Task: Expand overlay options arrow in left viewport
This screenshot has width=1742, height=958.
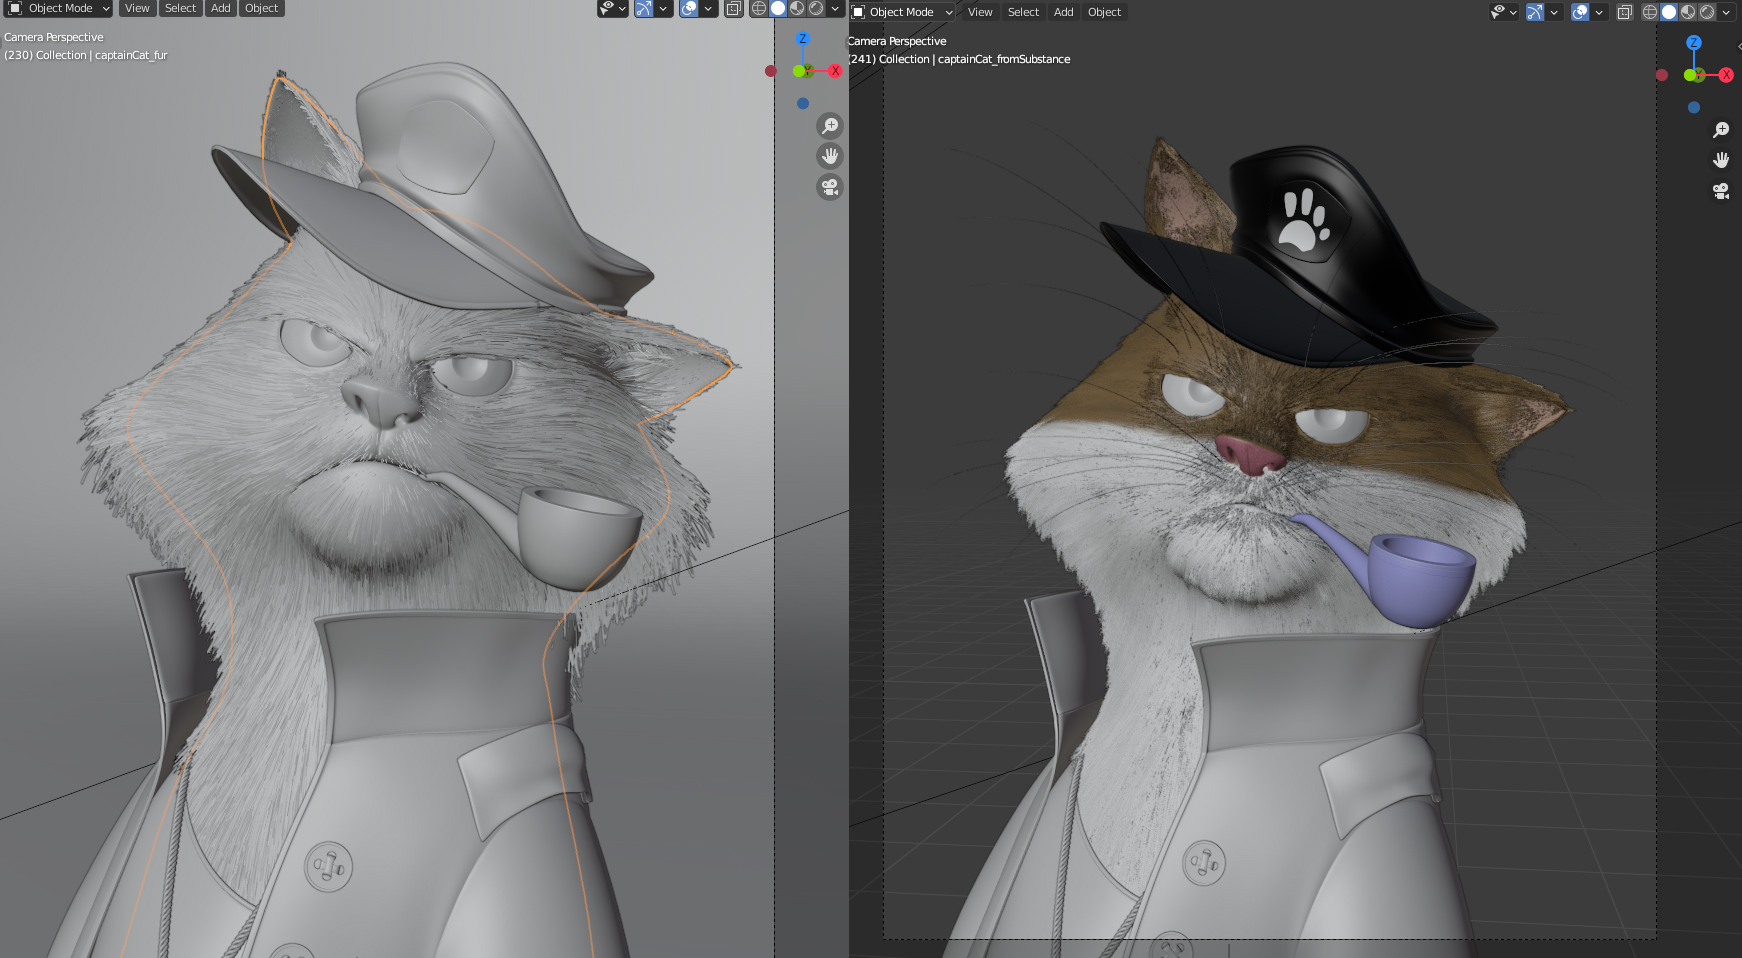Action: point(708,8)
